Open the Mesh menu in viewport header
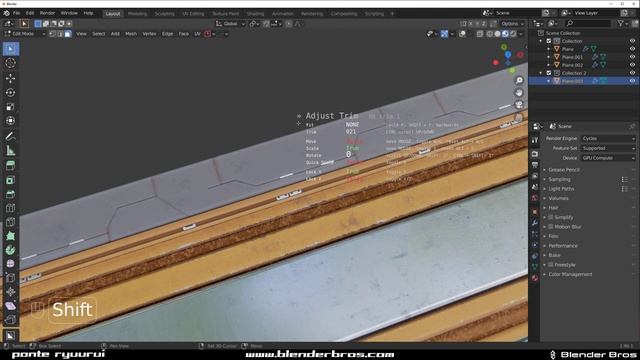This screenshot has height=360, width=640. pyautogui.click(x=131, y=34)
